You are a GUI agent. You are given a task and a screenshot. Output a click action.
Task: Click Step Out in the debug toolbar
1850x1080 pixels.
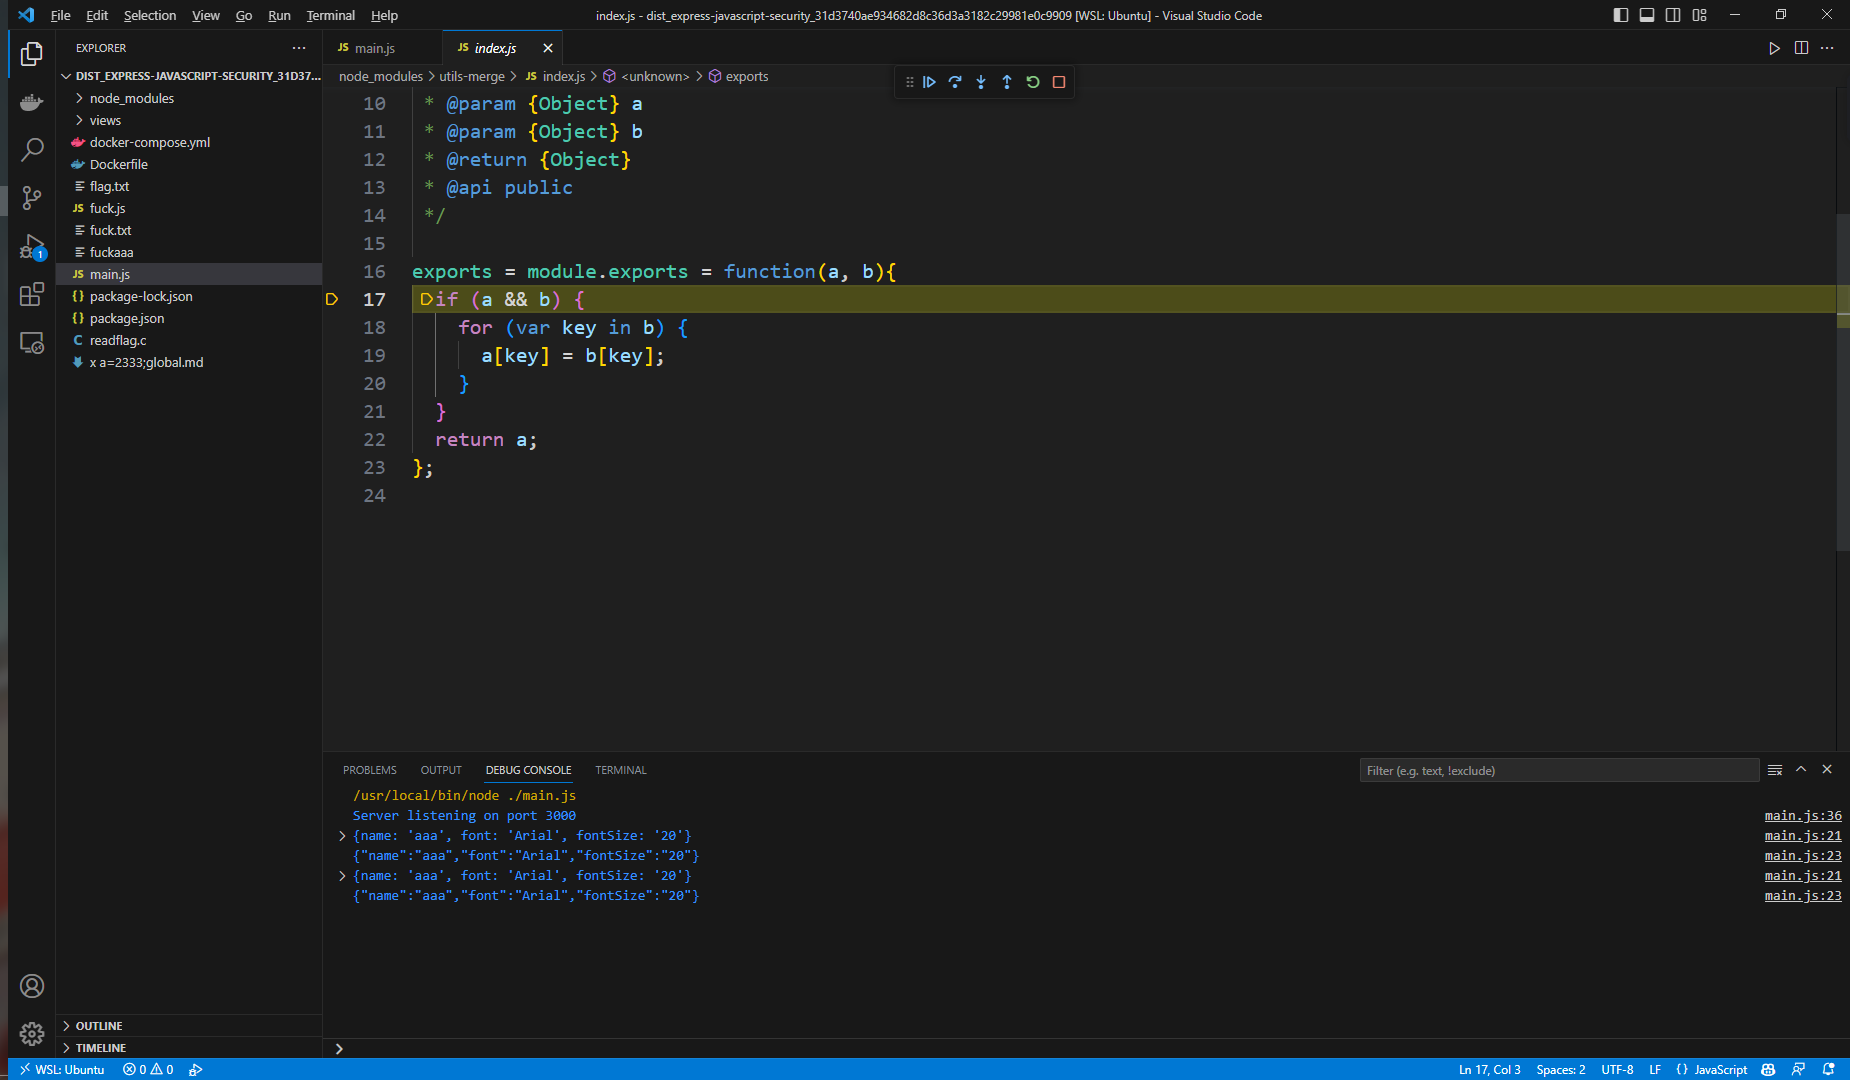point(1007,82)
